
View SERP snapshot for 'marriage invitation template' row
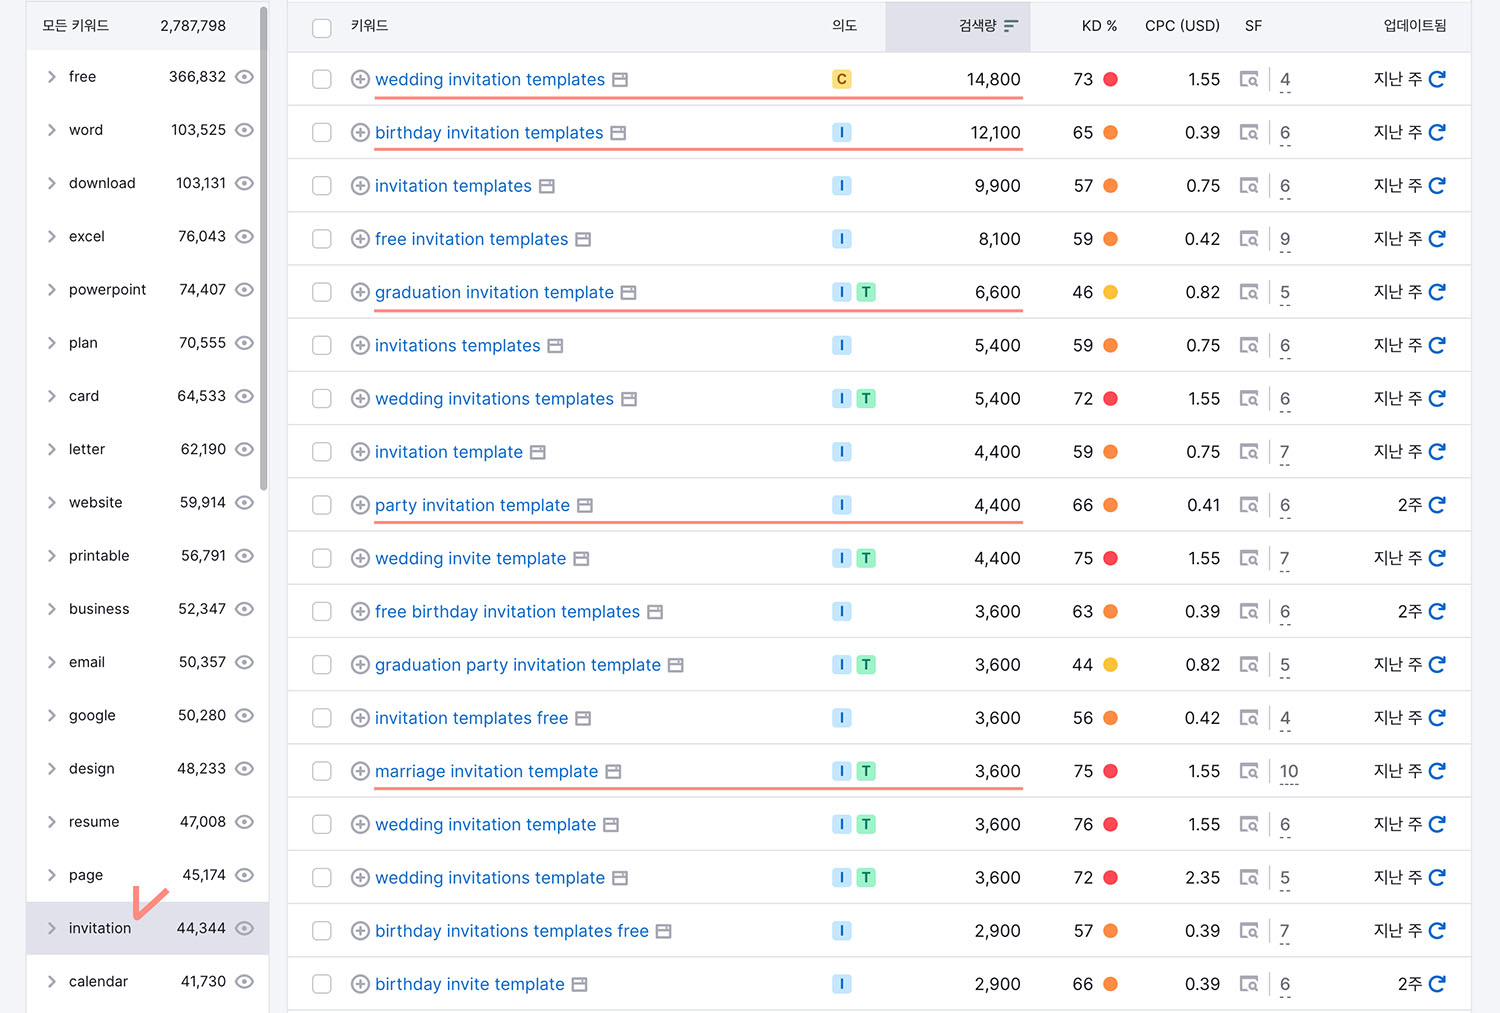pos(1249,771)
